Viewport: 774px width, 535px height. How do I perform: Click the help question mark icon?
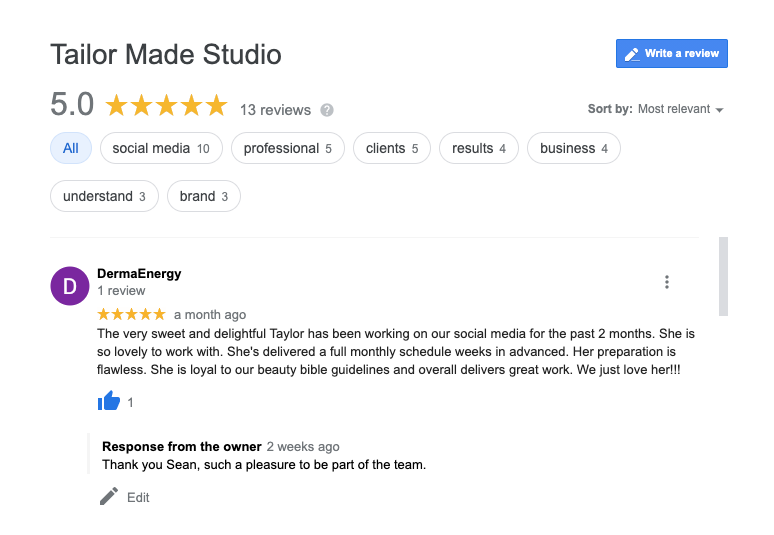click(327, 110)
